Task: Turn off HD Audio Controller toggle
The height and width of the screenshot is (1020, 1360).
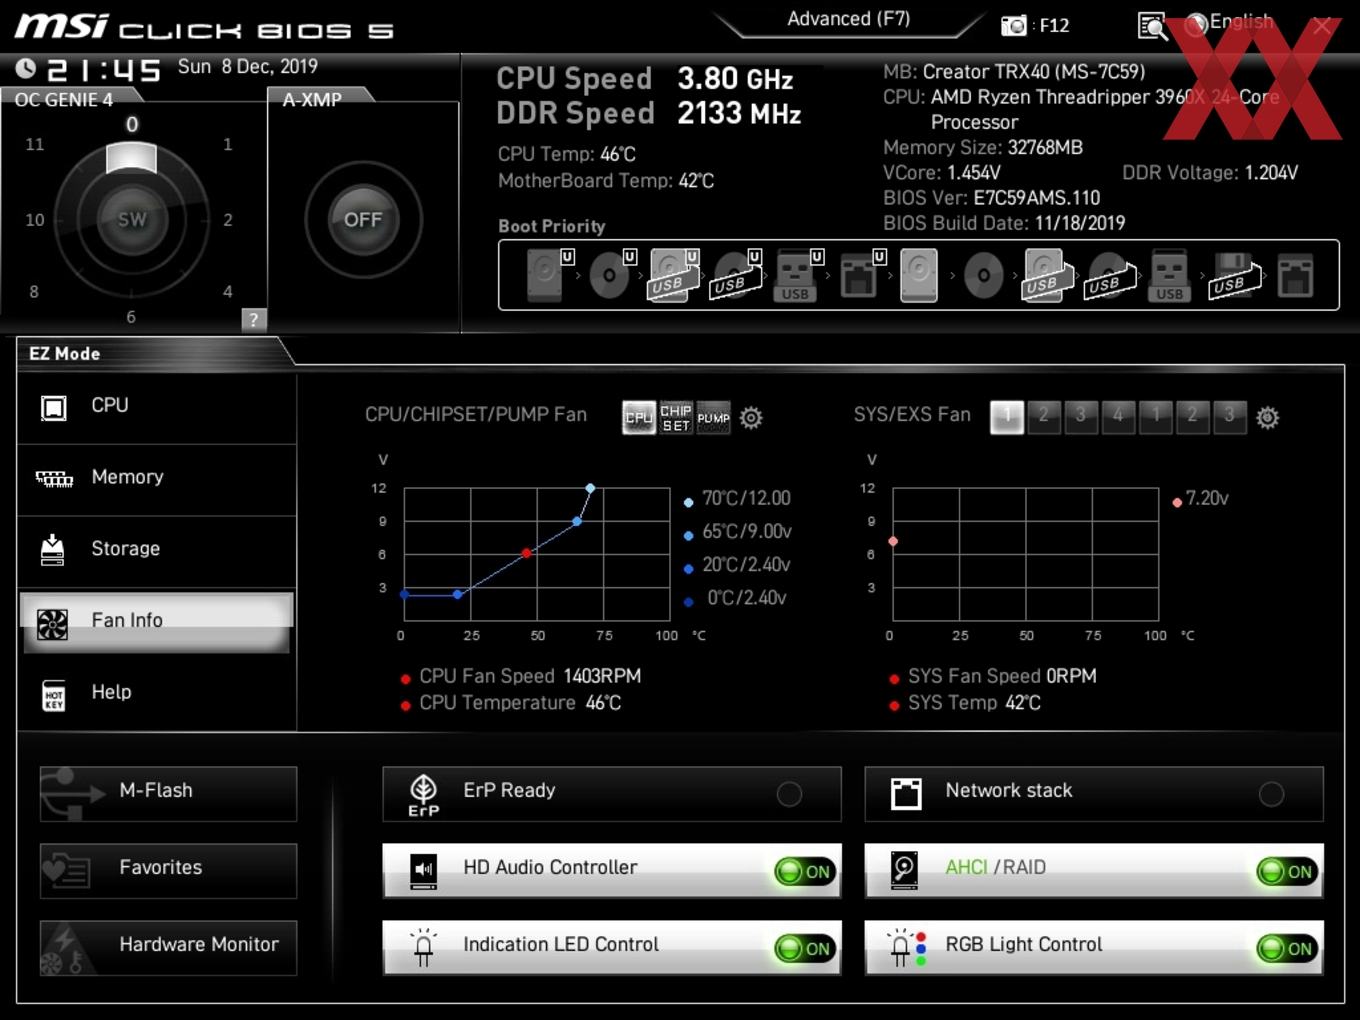Action: pos(805,871)
